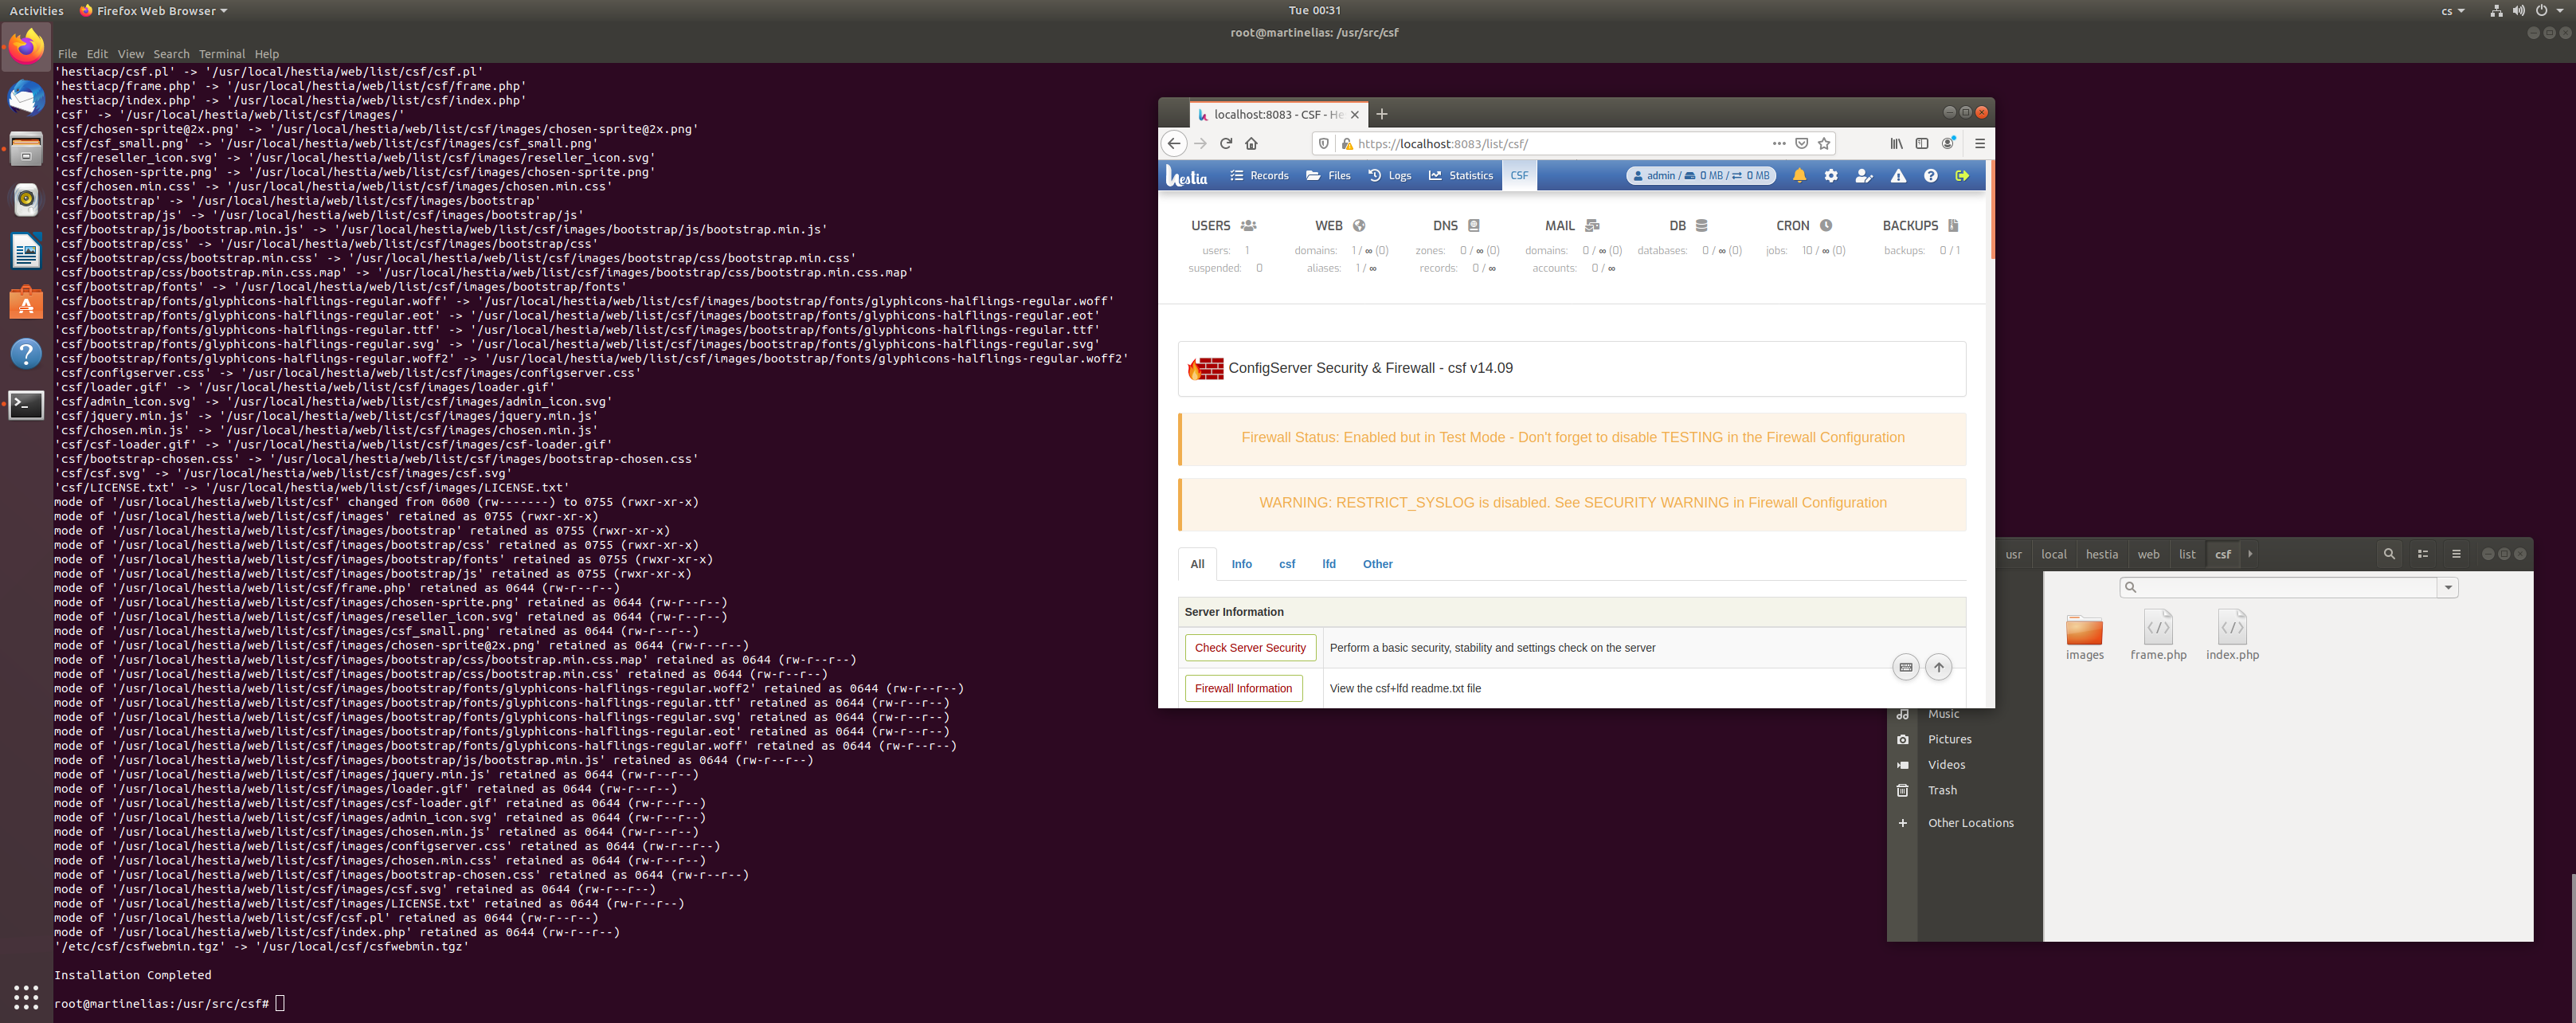
Task: Click the Check Server Security button
Action: click(1250, 648)
